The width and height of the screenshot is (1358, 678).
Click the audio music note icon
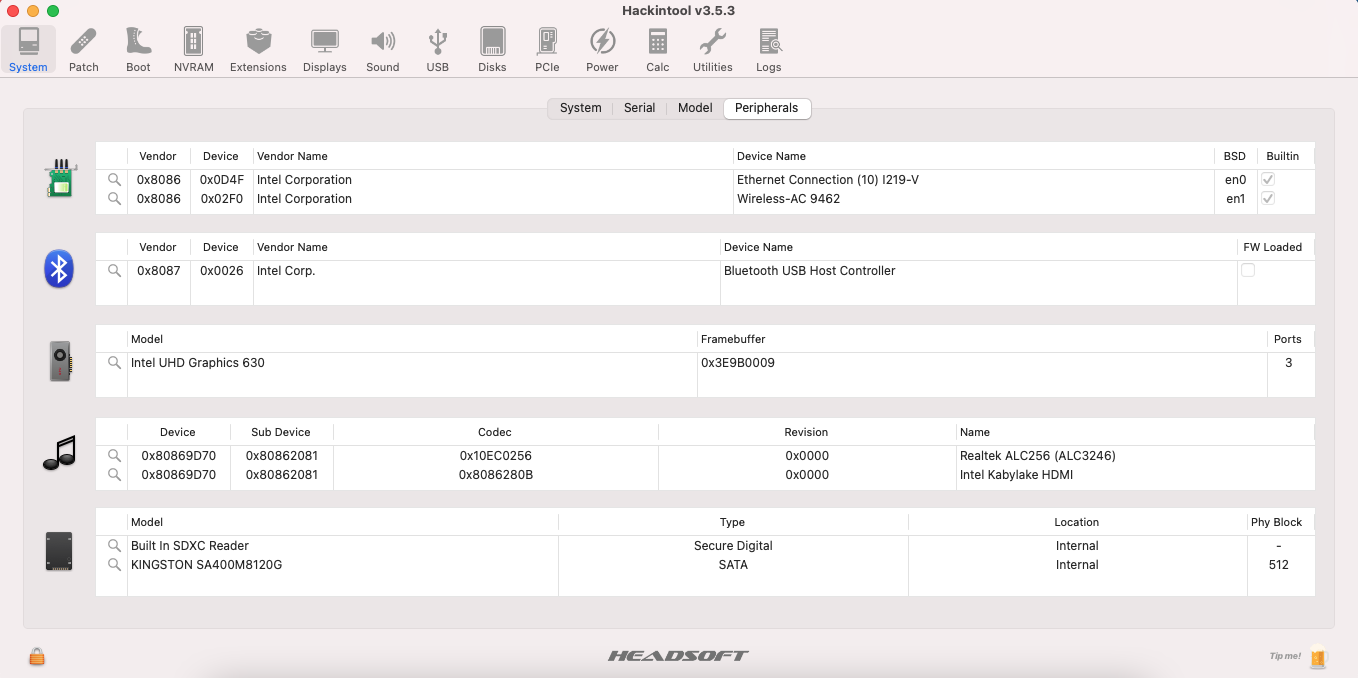pos(59,453)
